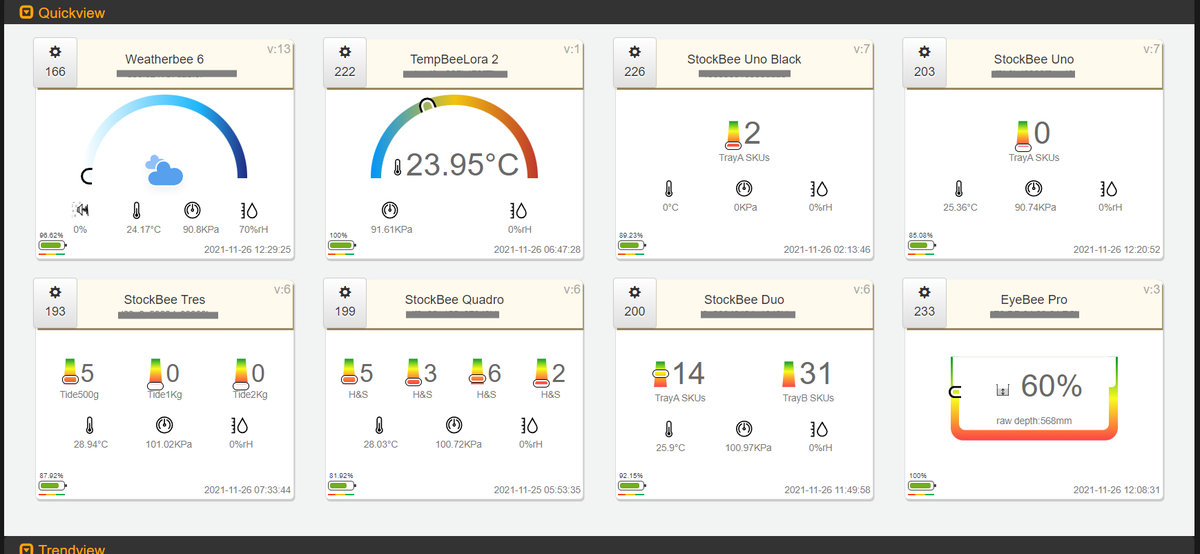Click StockBee Uno Black battery icon 89.23%
The image size is (1200, 554).
(x=631, y=245)
